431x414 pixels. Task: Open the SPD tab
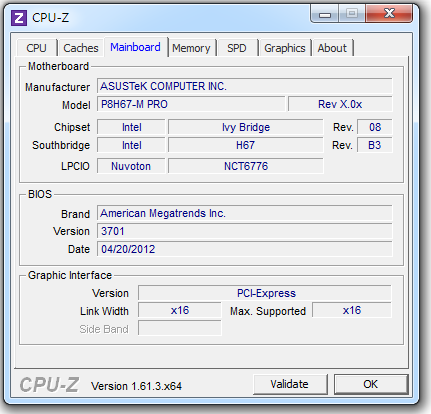[x=237, y=48]
